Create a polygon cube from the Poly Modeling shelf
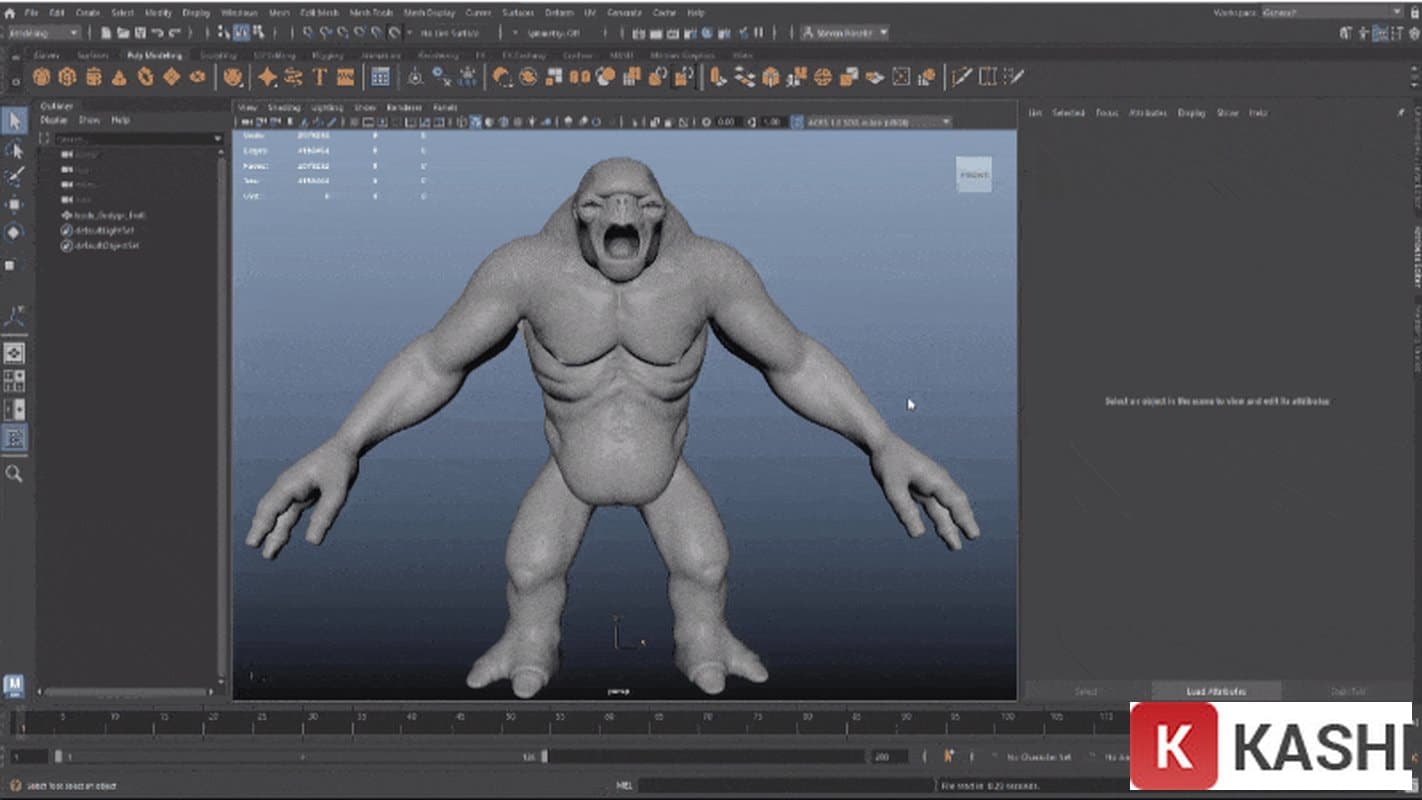Screen dimensions: 1422x800 pyautogui.click(x=67, y=76)
